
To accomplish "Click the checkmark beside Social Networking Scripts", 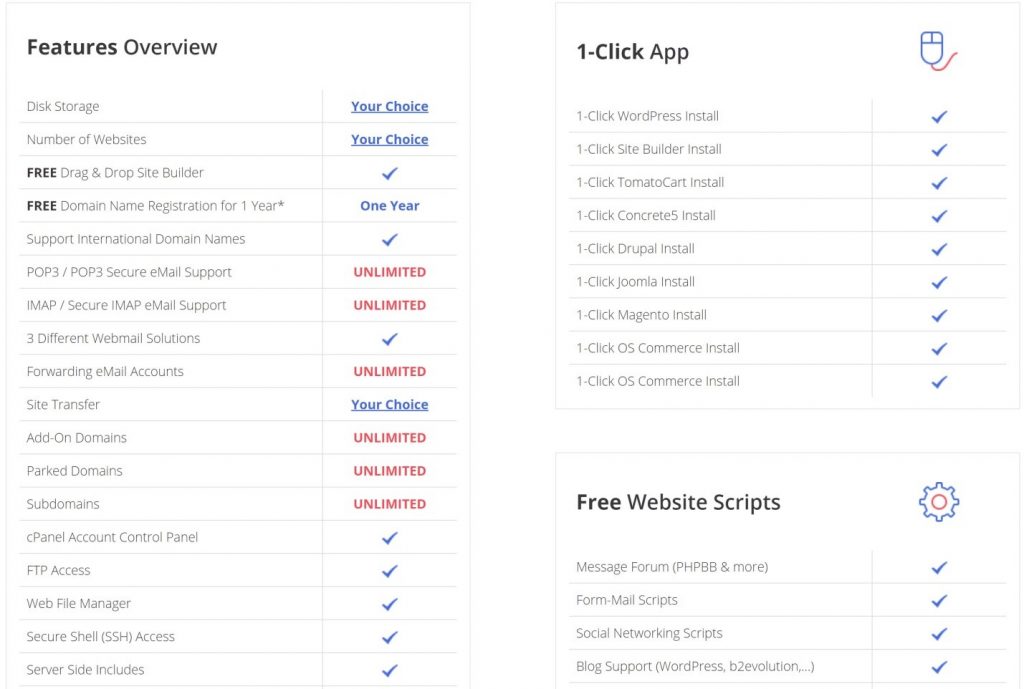I will tap(939, 634).
